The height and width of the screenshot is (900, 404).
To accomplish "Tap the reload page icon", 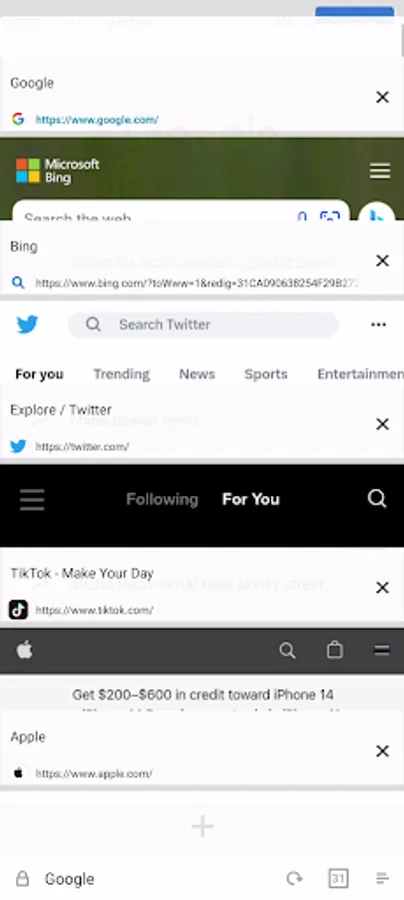I will pyautogui.click(x=294, y=878).
